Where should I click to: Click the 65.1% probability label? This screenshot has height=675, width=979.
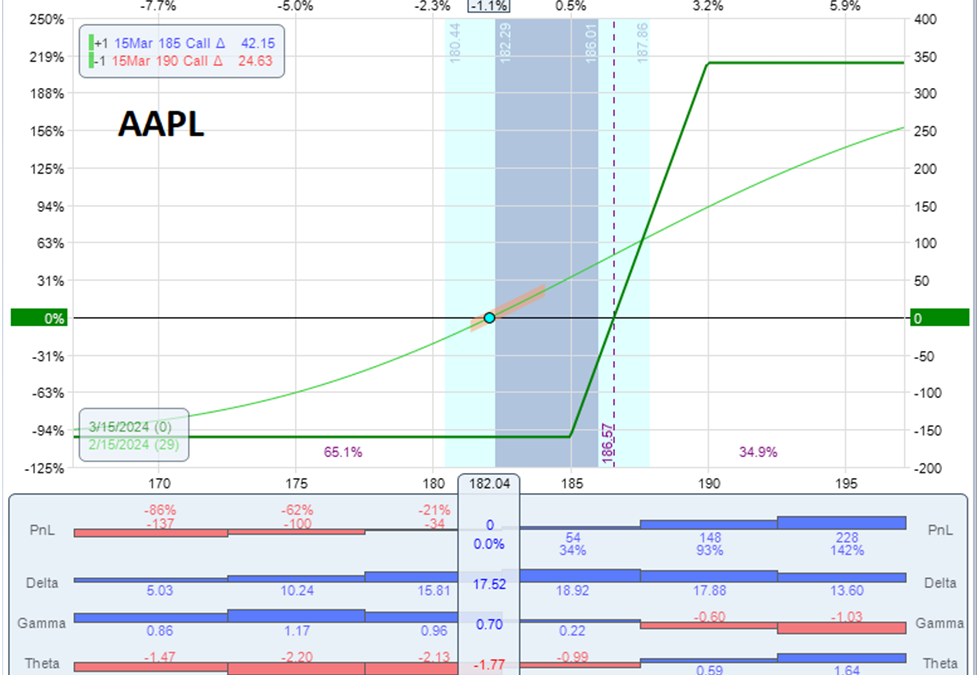[x=343, y=452]
